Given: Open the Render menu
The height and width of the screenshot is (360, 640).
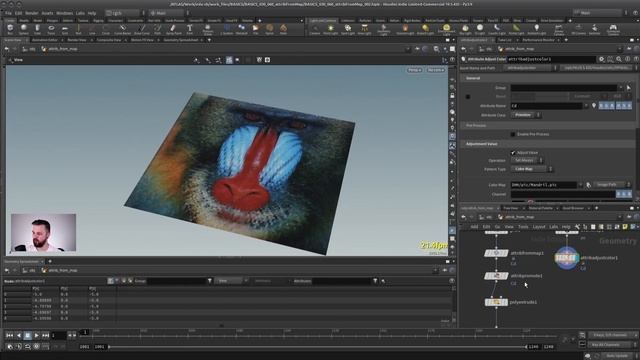Looking at the screenshot, I should (x=32, y=13).
